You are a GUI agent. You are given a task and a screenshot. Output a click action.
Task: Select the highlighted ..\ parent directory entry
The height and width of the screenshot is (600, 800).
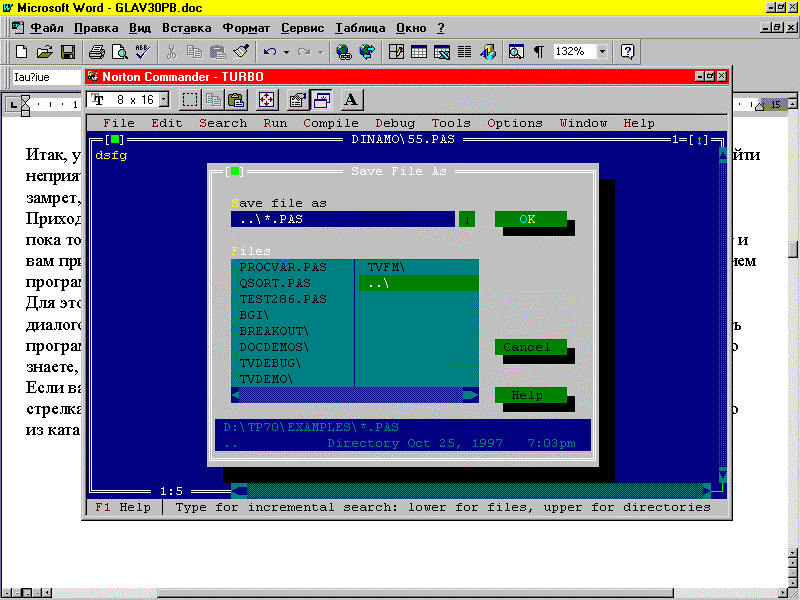click(x=418, y=283)
